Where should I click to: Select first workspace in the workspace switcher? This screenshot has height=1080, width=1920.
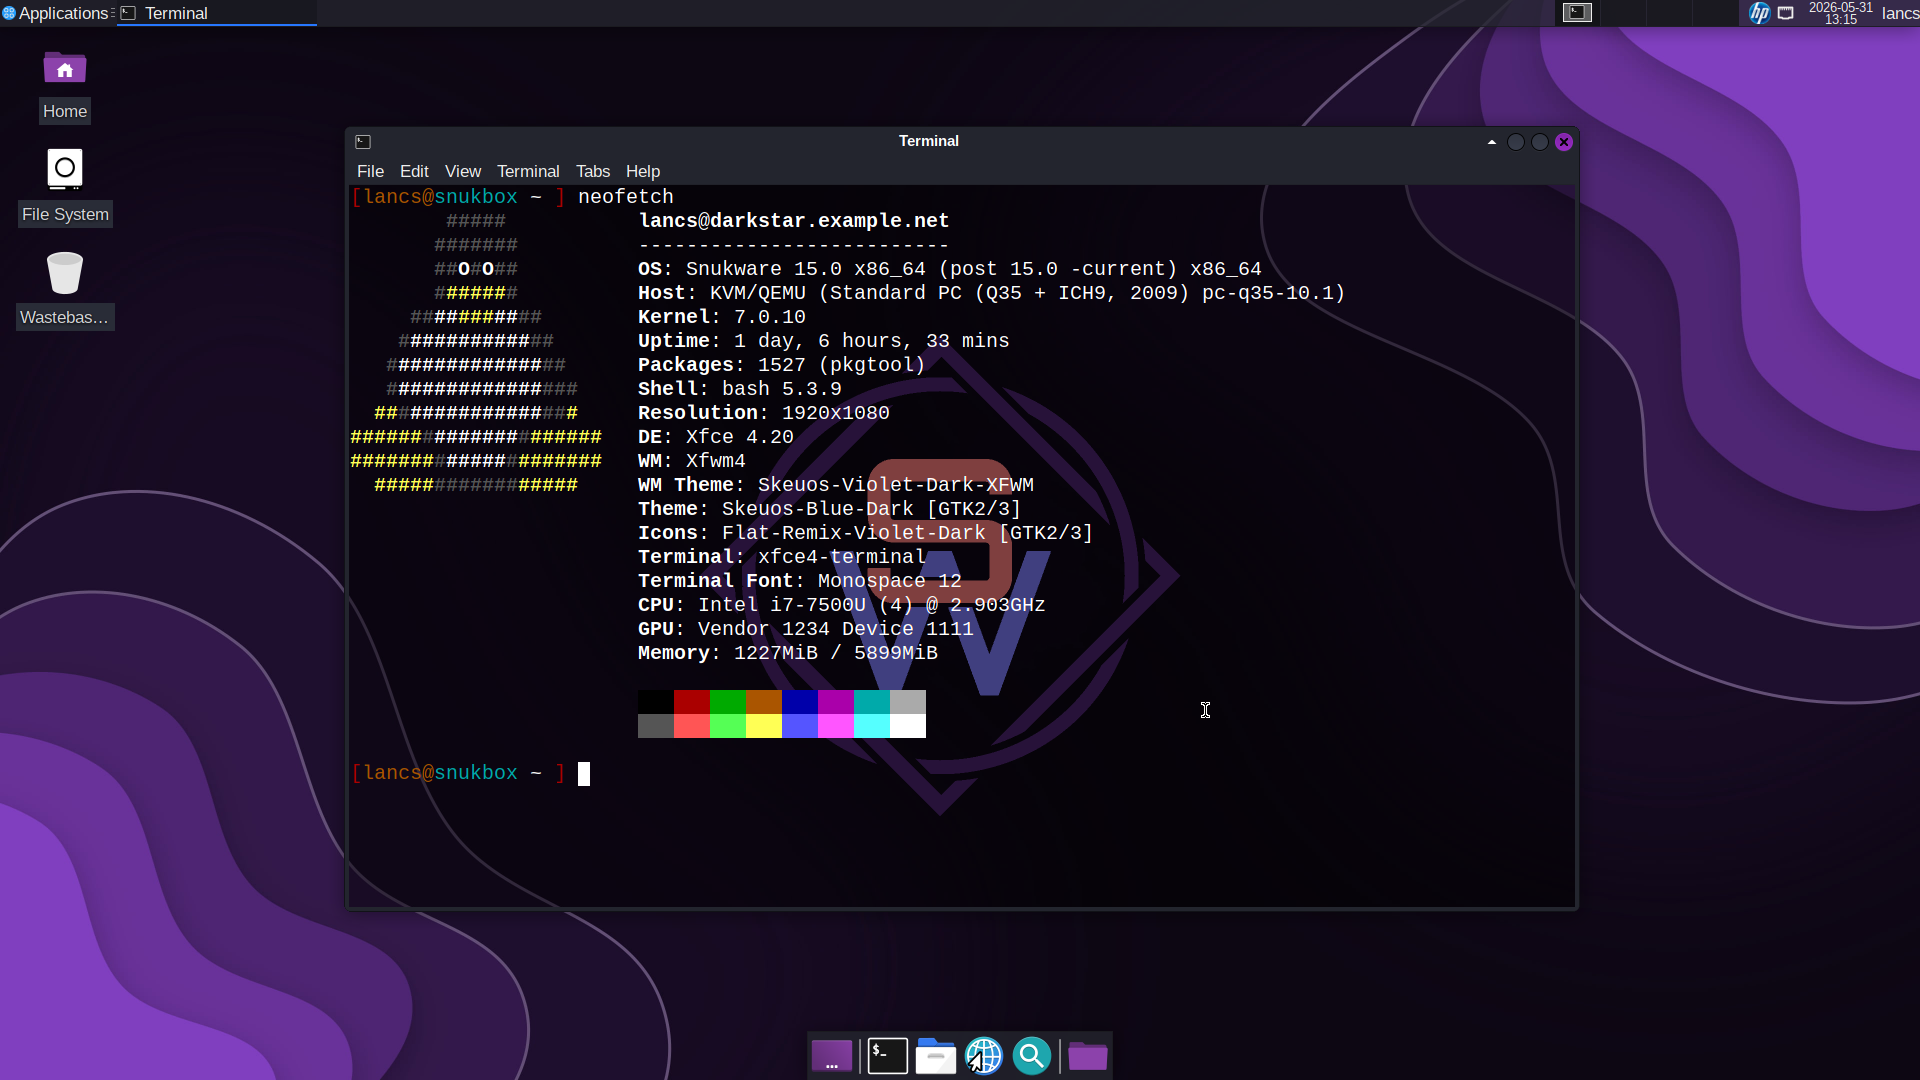click(1577, 13)
